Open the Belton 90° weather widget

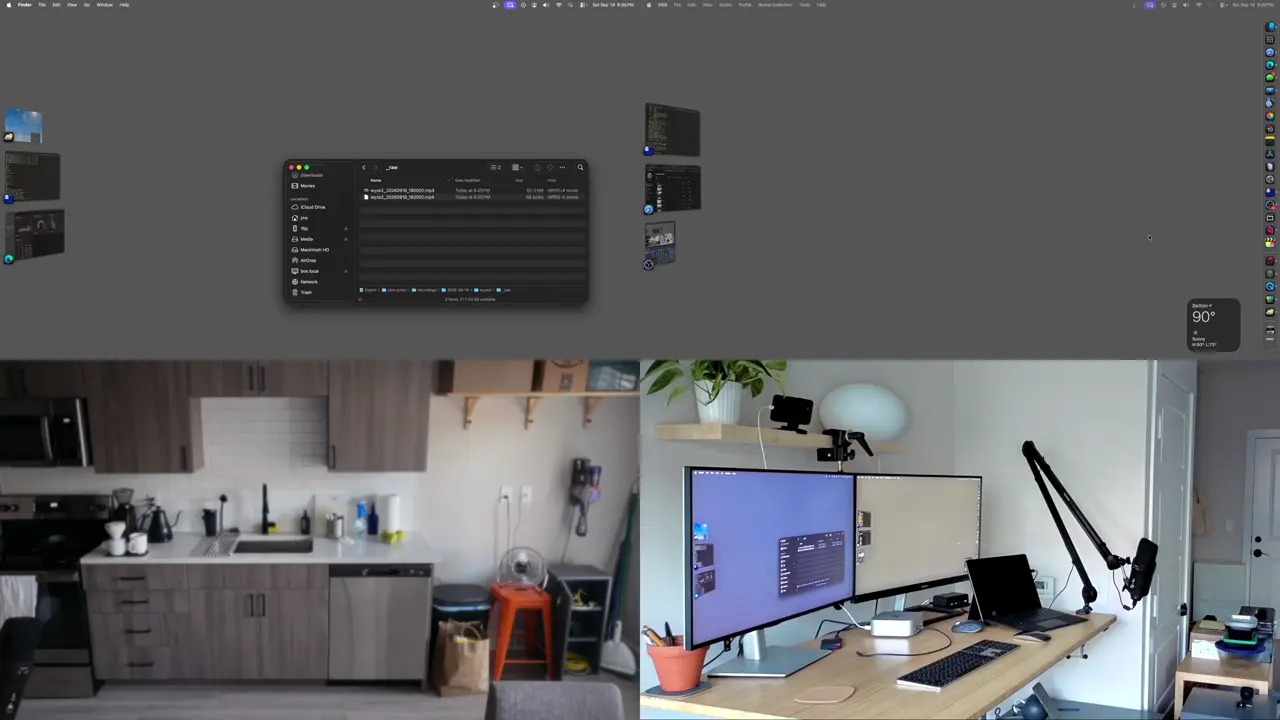(1213, 325)
